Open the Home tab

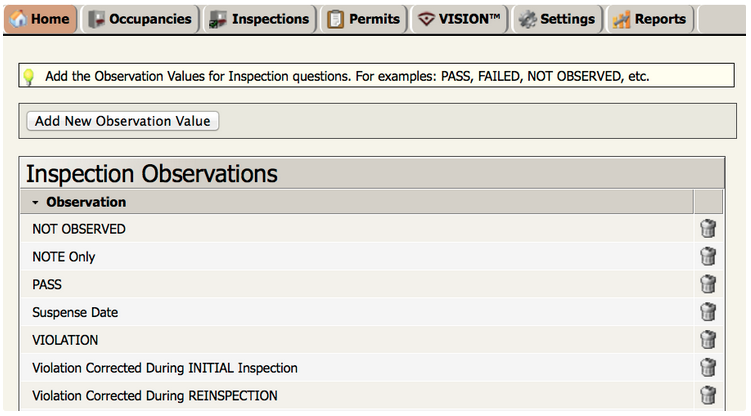tap(40, 19)
